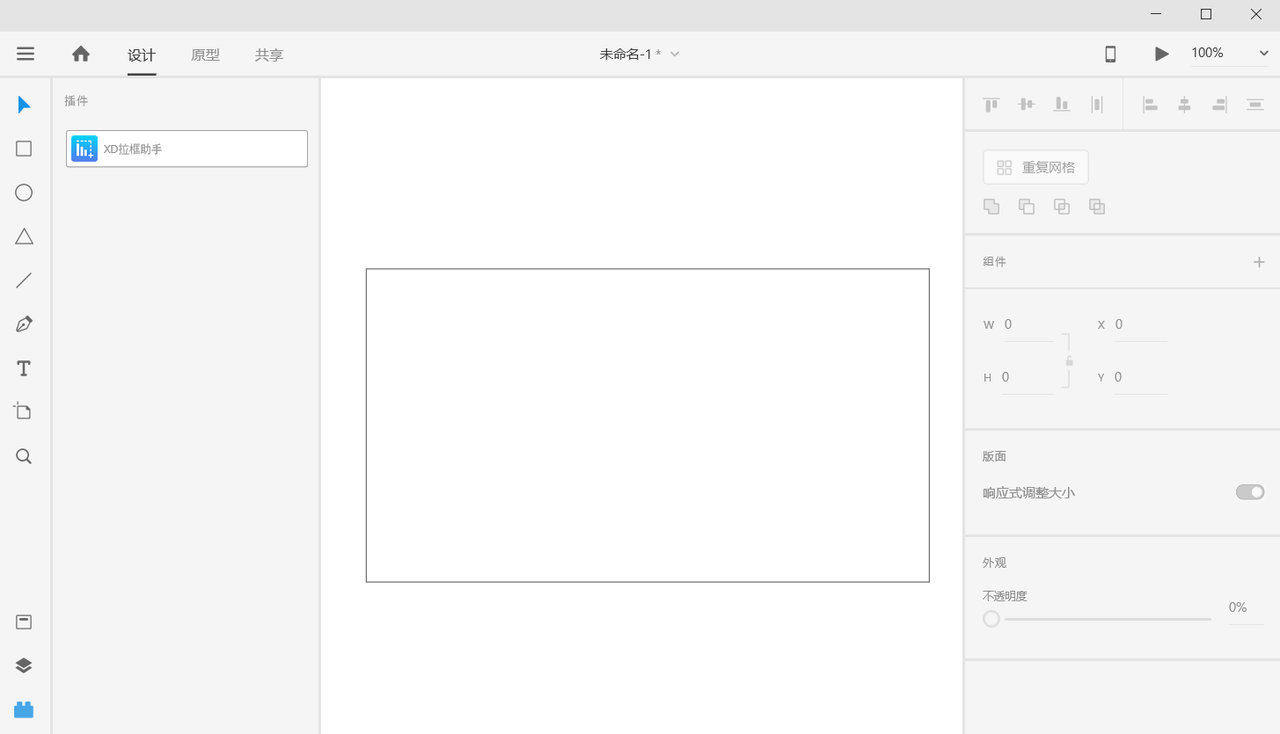Click the Y position field
Image resolution: width=1280 pixels, height=734 pixels.
point(1141,378)
